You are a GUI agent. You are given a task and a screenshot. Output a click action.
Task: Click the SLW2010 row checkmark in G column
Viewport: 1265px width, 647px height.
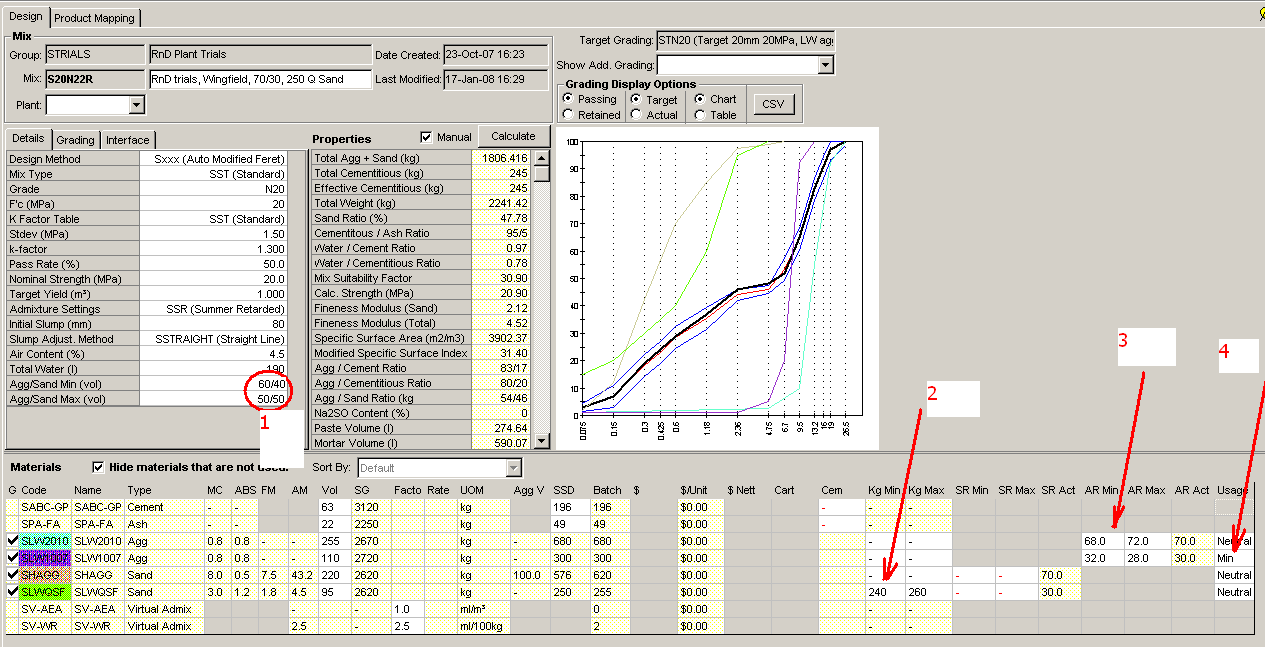point(12,541)
